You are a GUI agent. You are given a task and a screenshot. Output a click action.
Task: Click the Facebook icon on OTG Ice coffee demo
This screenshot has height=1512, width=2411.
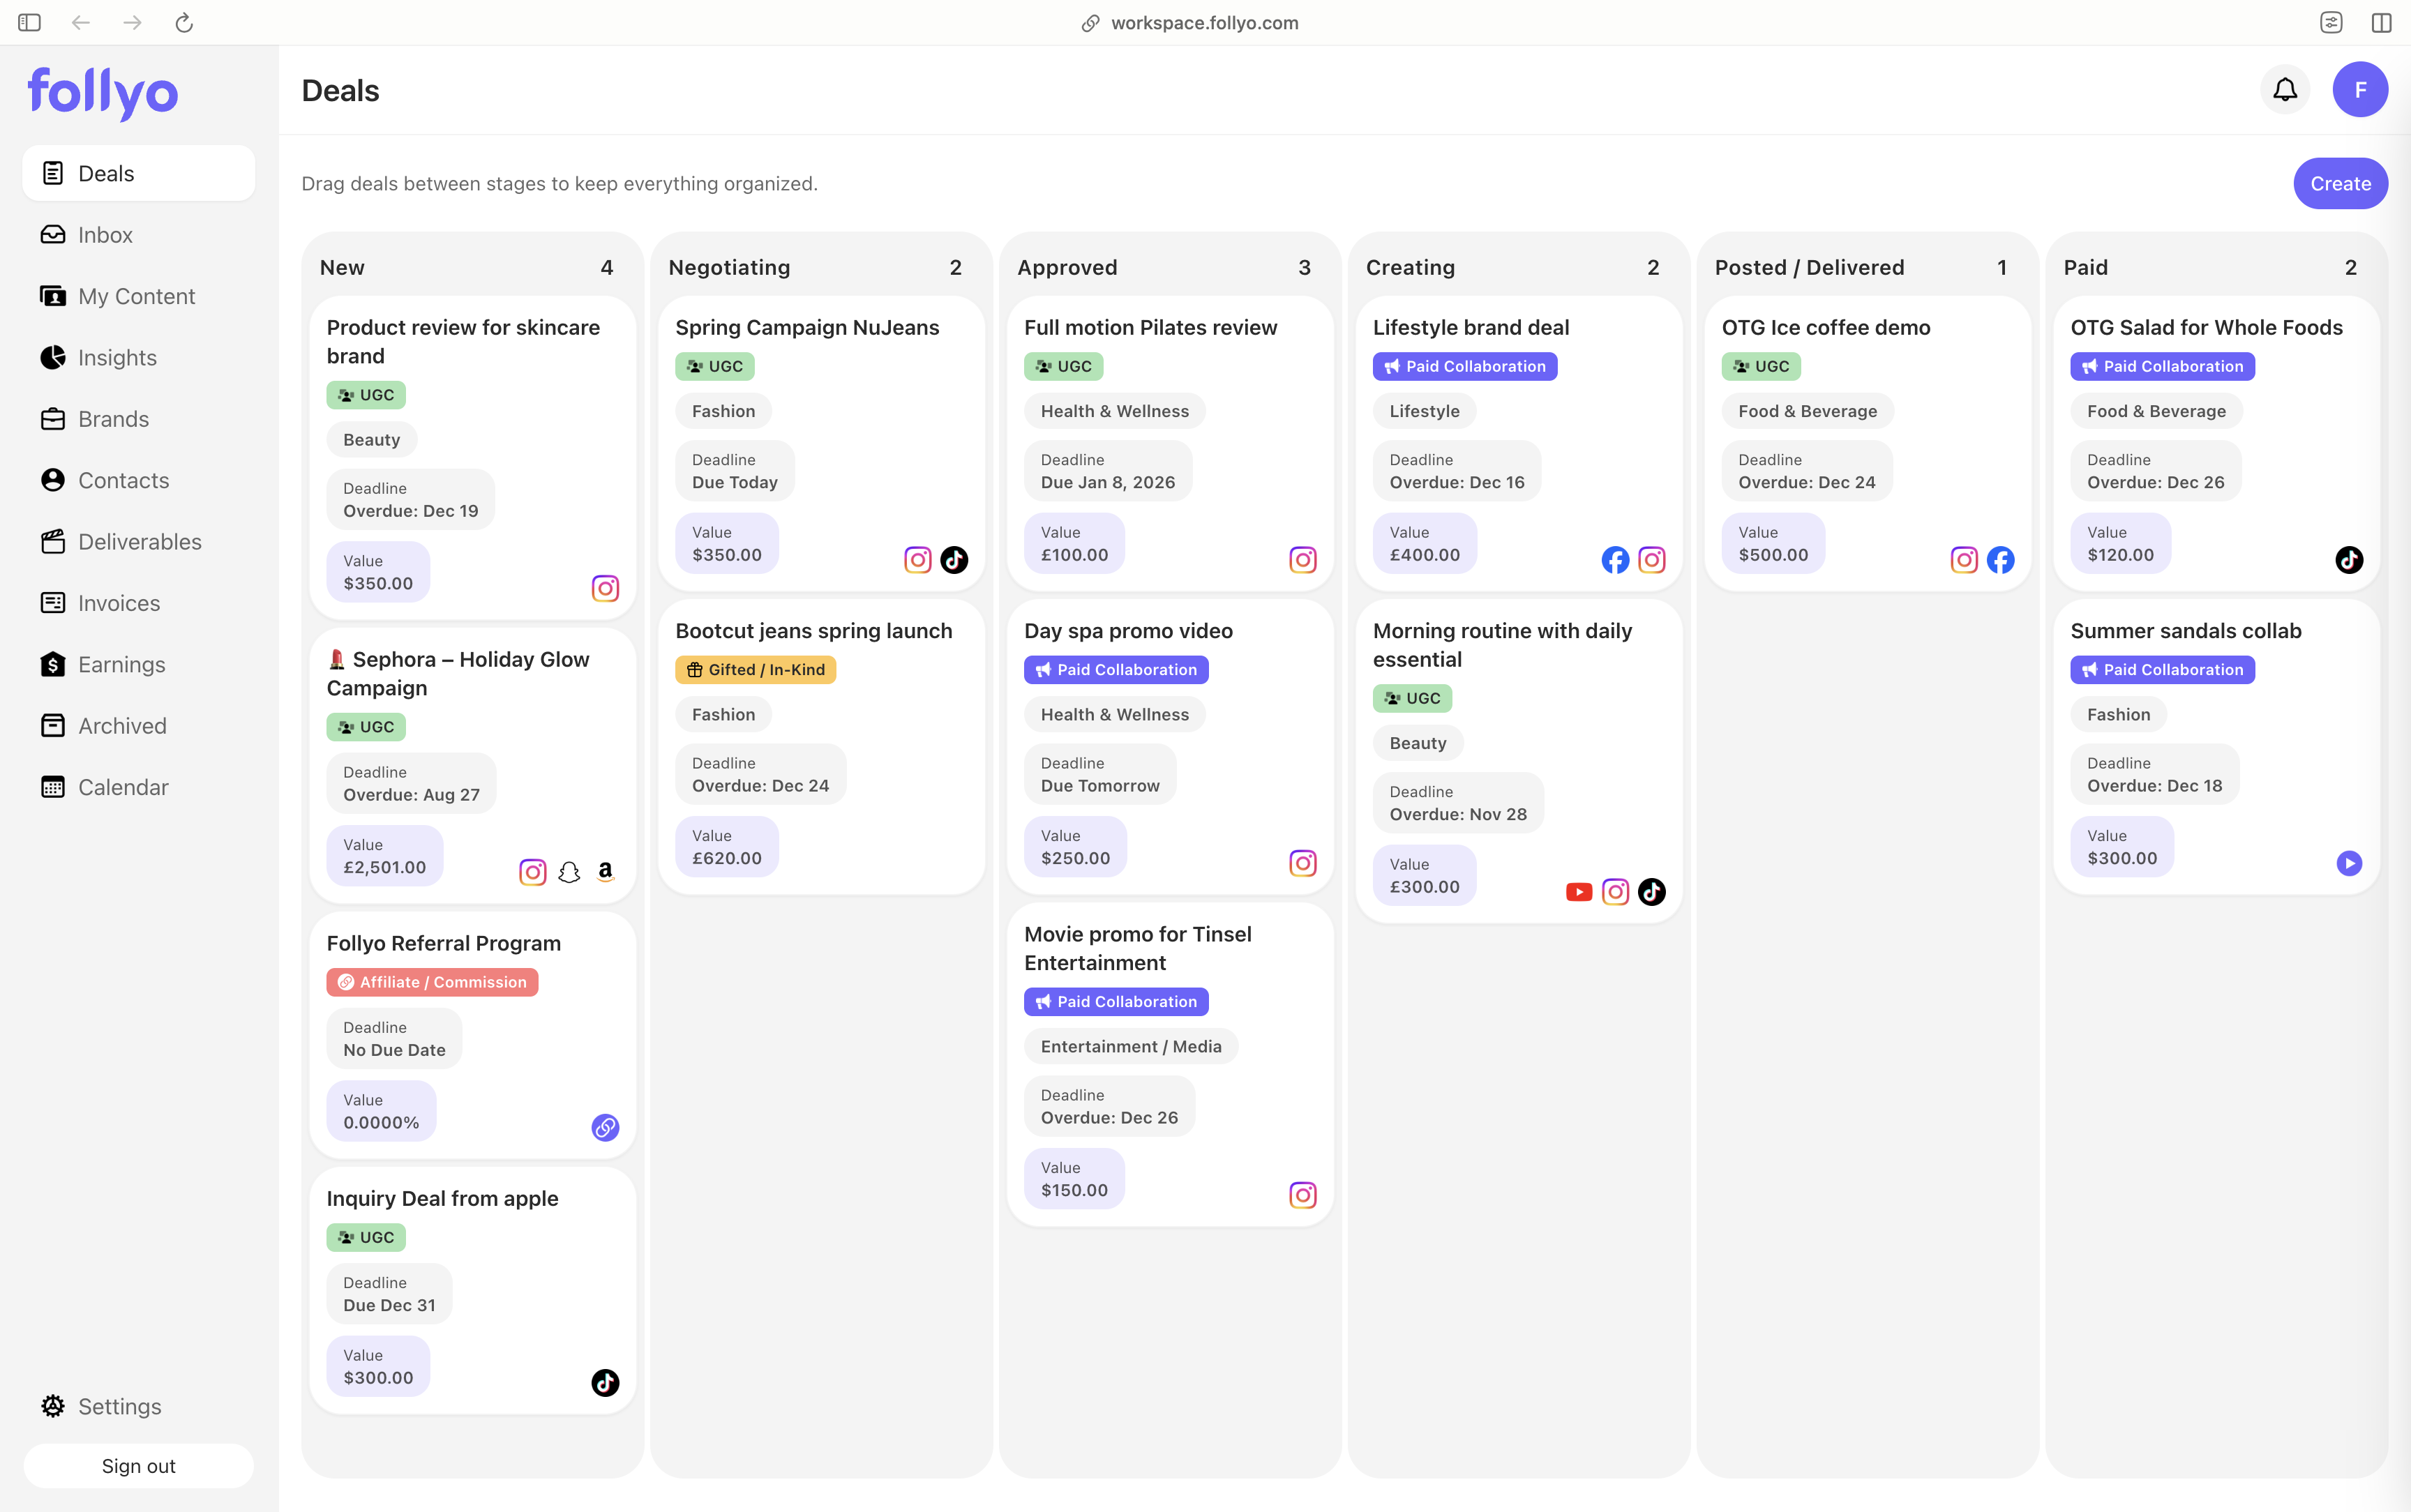pos(2001,560)
